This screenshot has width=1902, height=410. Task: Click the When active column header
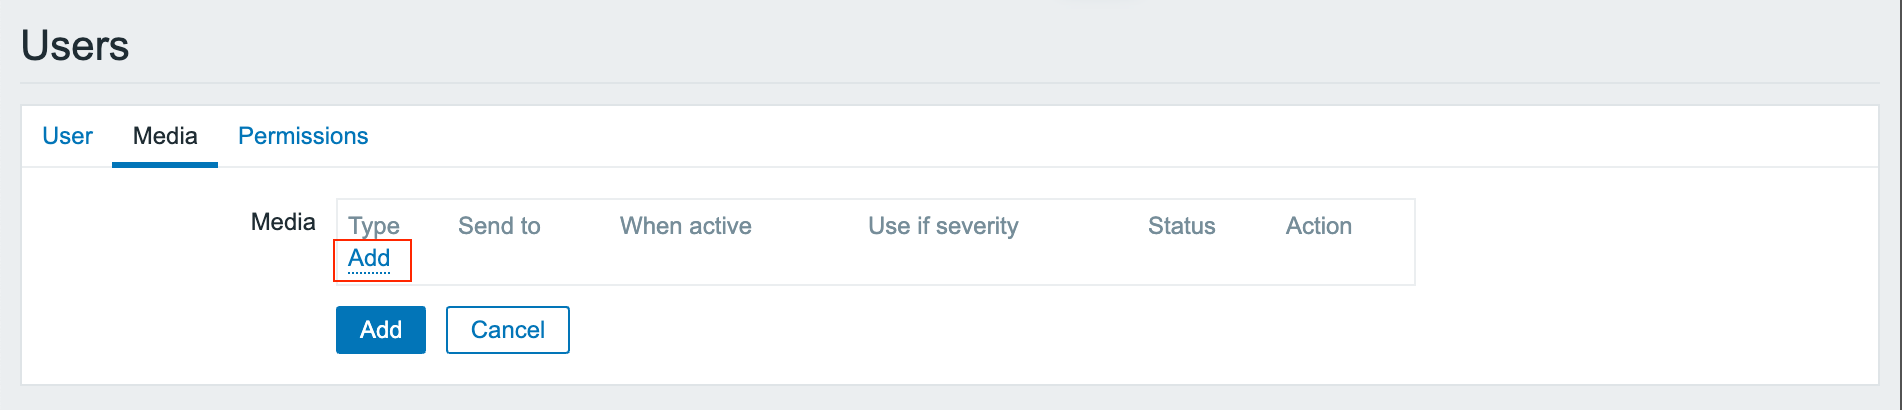685,226
